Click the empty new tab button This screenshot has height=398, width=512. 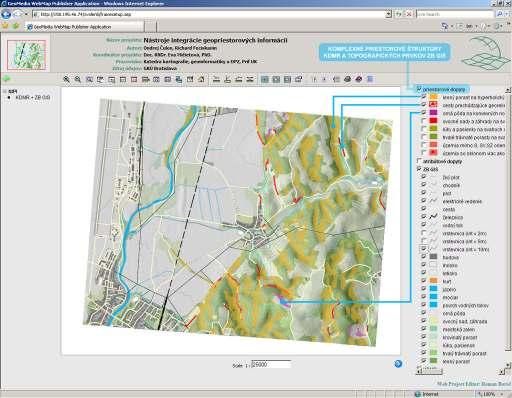150,27
